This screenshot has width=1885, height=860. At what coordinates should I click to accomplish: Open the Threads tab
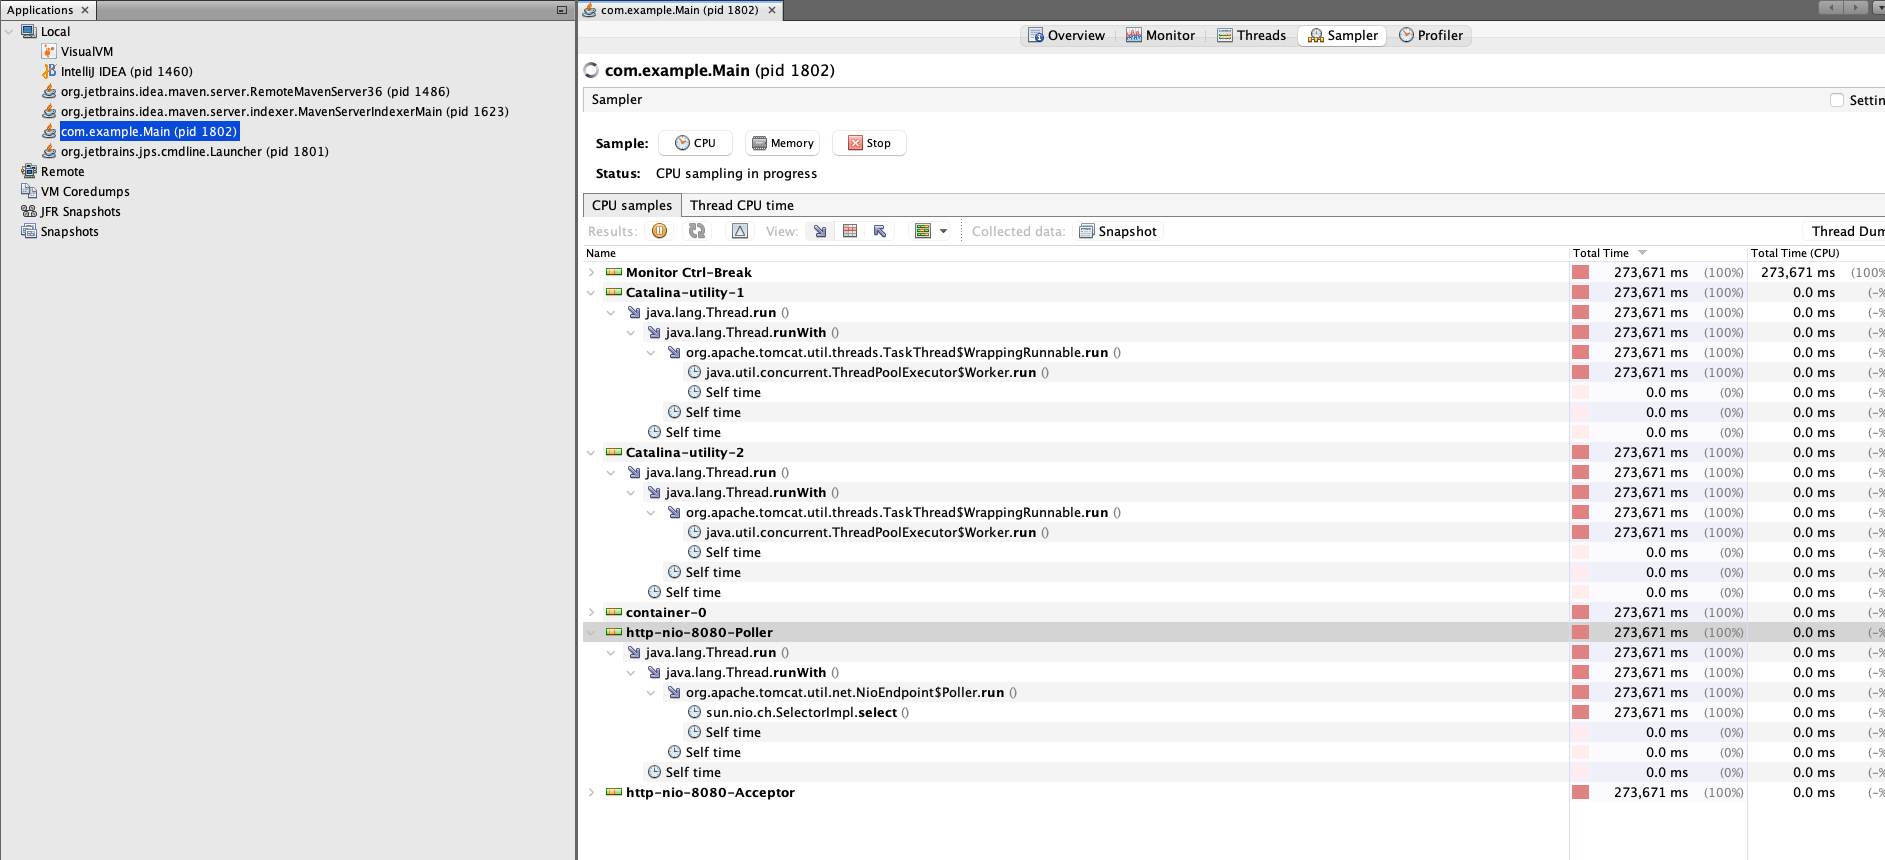pos(1251,35)
